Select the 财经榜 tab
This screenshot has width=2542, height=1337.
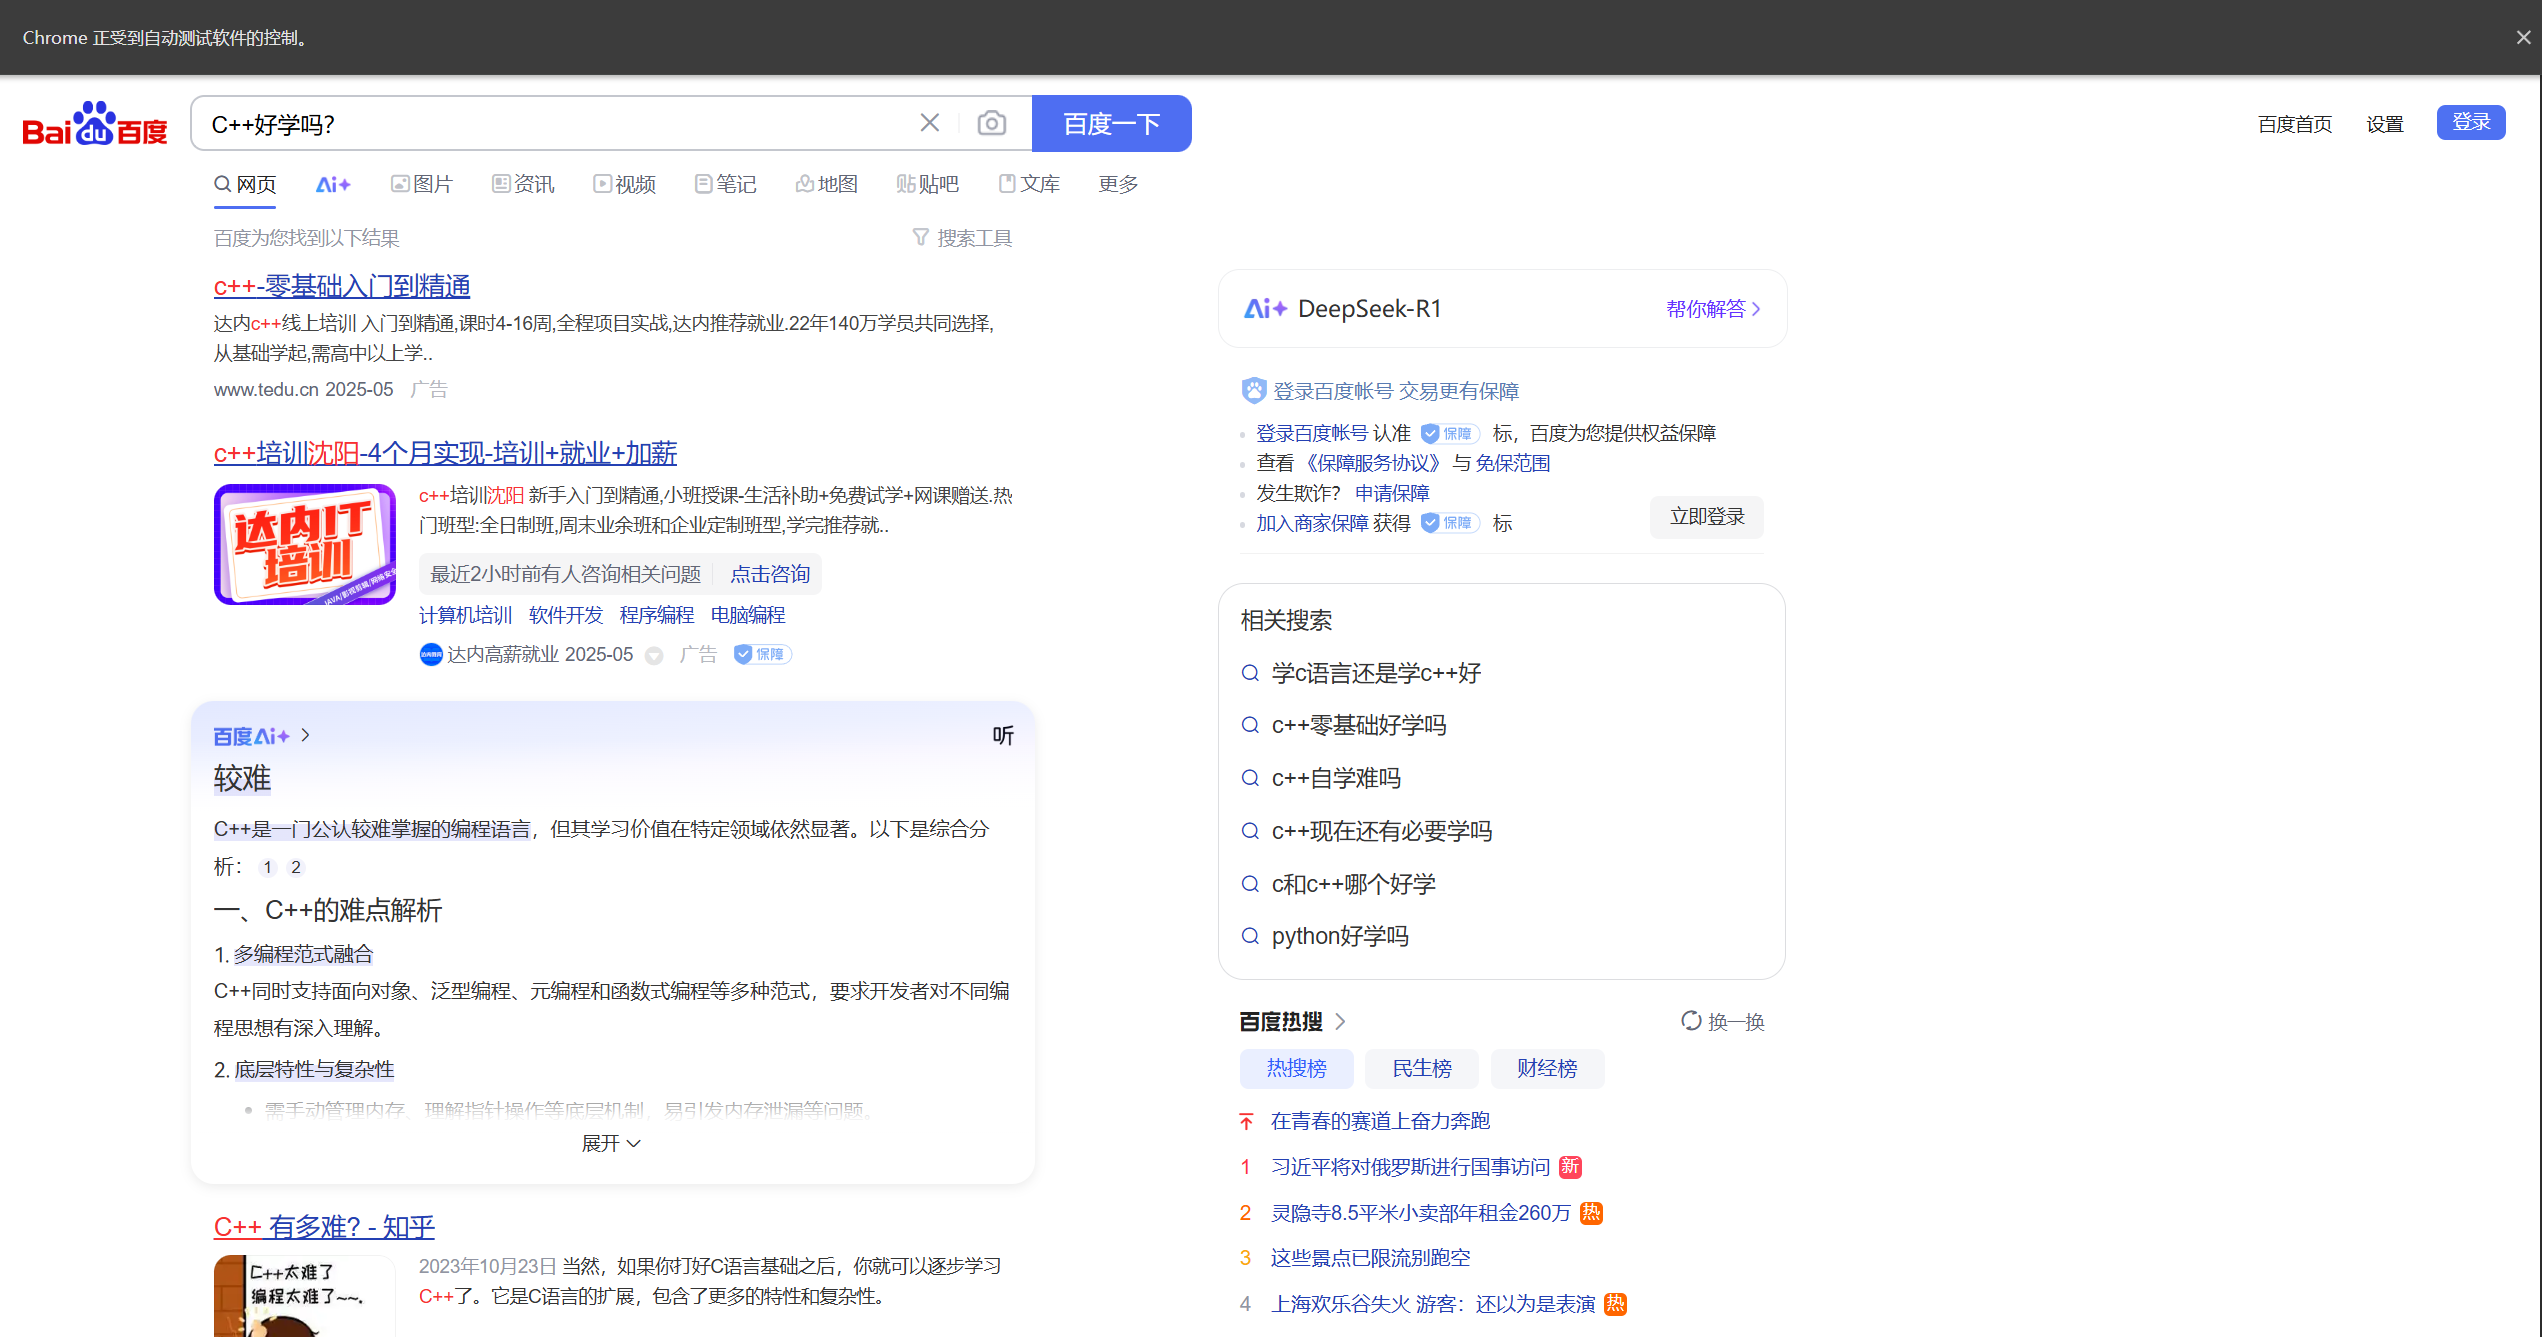click(1546, 1068)
